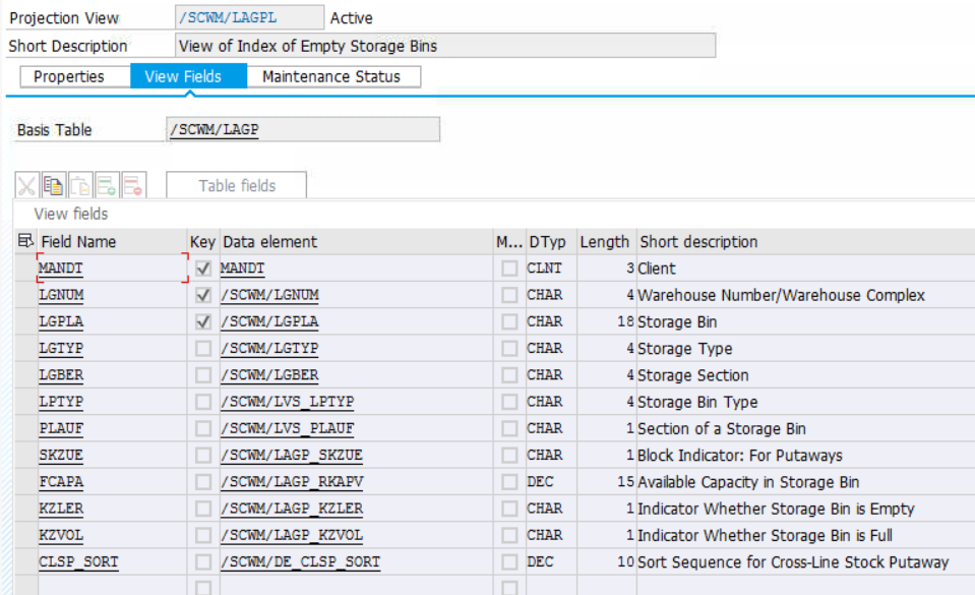The image size is (975, 595).
Task: Toggle the Key checkbox for KZVOL
Action: (203, 535)
